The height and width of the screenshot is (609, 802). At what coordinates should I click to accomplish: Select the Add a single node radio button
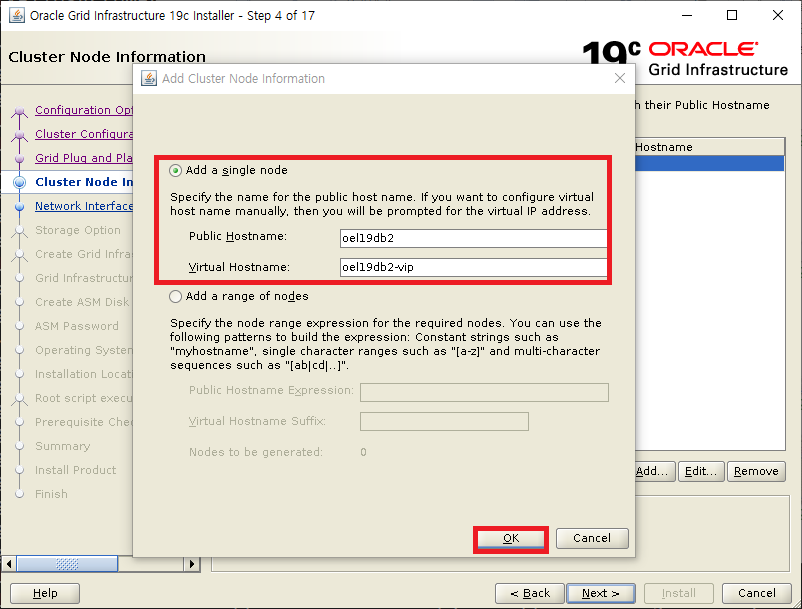175,170
